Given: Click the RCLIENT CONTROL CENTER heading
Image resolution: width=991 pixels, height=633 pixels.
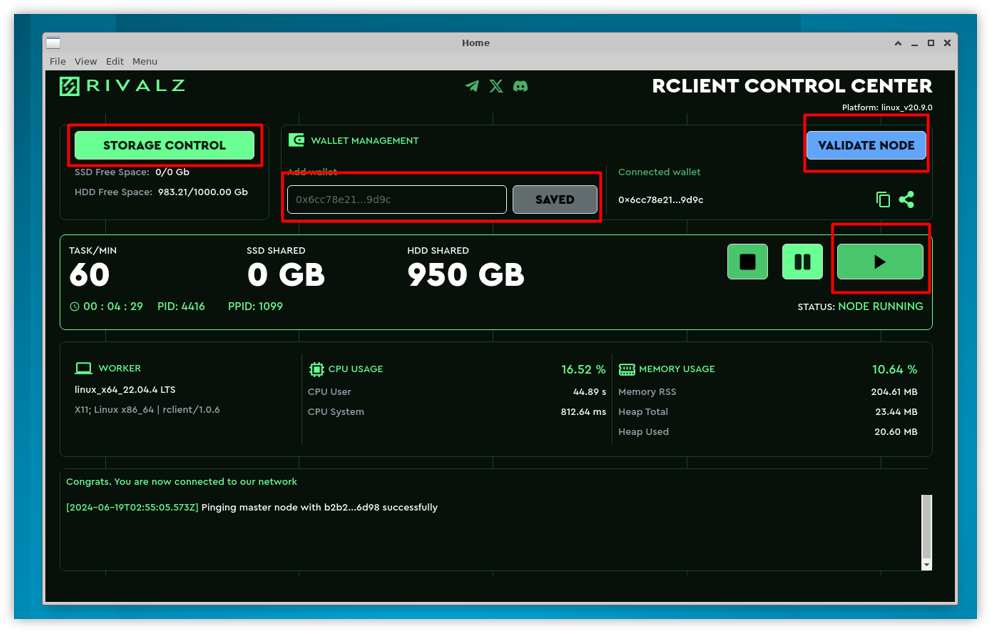Looking at the screenshot, I should point(792,86).
